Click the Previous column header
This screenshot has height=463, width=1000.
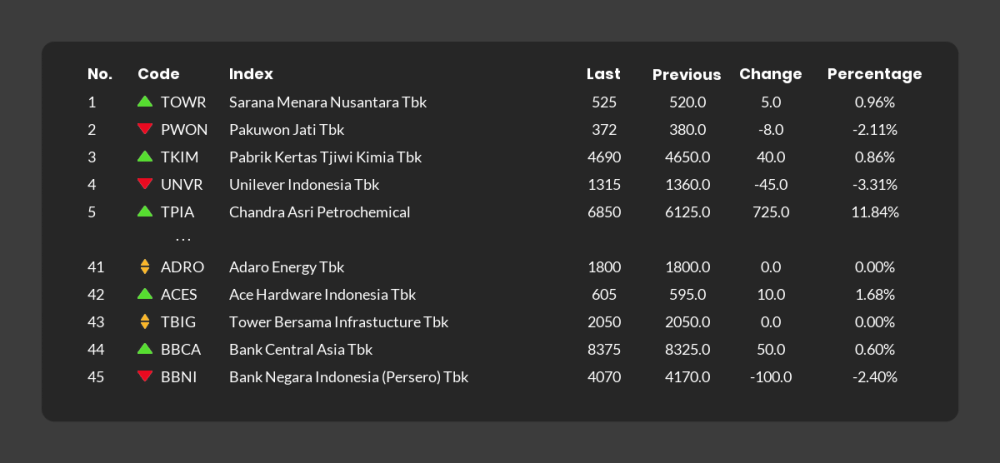point(686,75)
